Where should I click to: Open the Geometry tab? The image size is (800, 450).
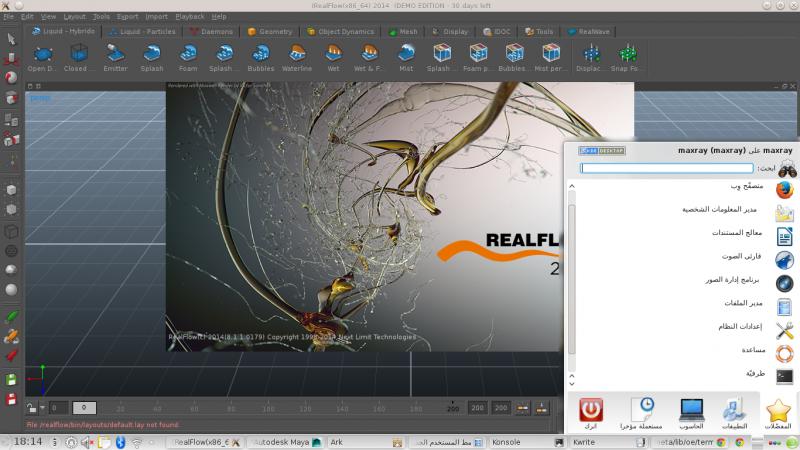(270, 31)
